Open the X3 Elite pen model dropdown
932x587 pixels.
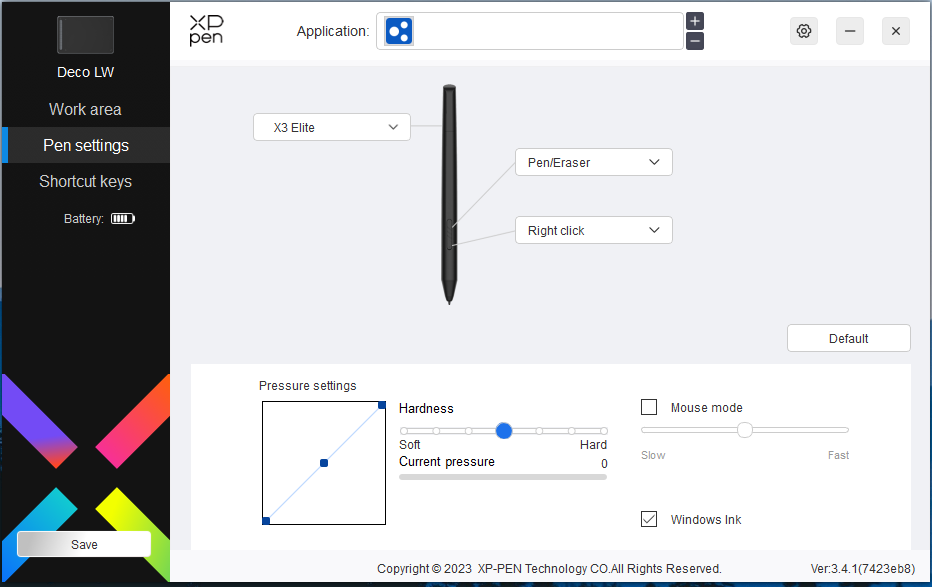[x=332, y=127]
